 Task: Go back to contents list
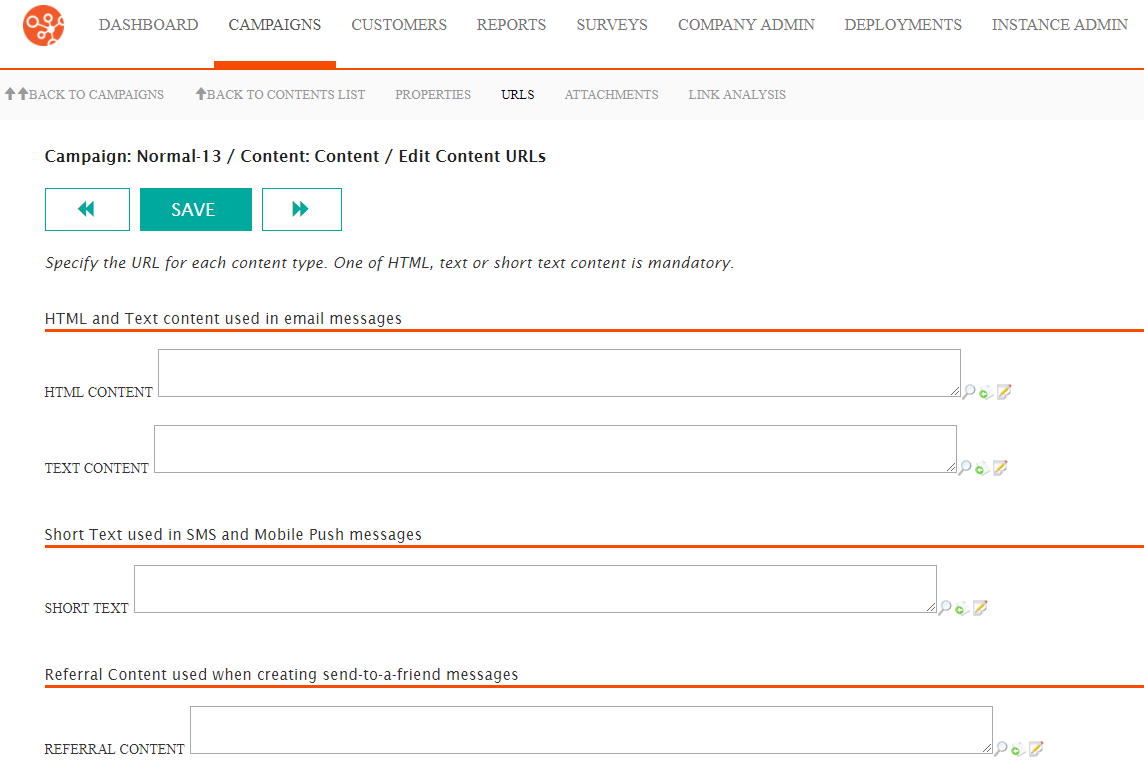281,94
